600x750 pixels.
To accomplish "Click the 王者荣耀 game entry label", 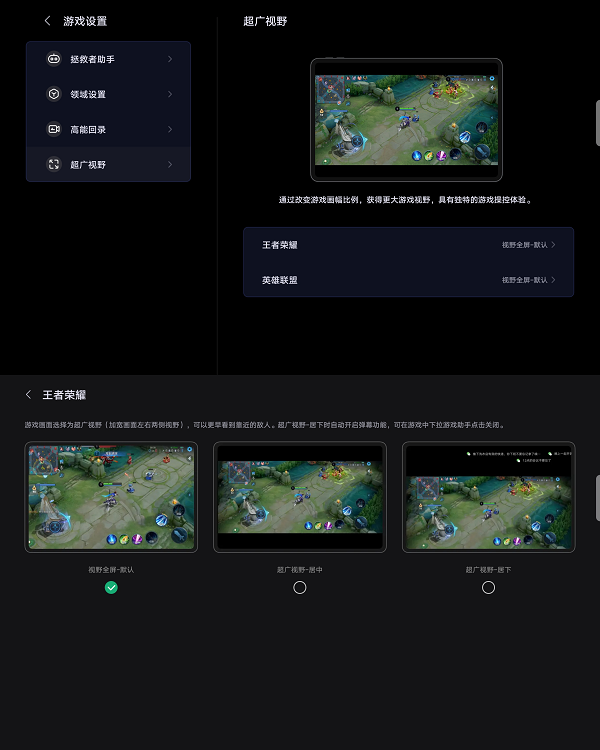I will [280, 244].
